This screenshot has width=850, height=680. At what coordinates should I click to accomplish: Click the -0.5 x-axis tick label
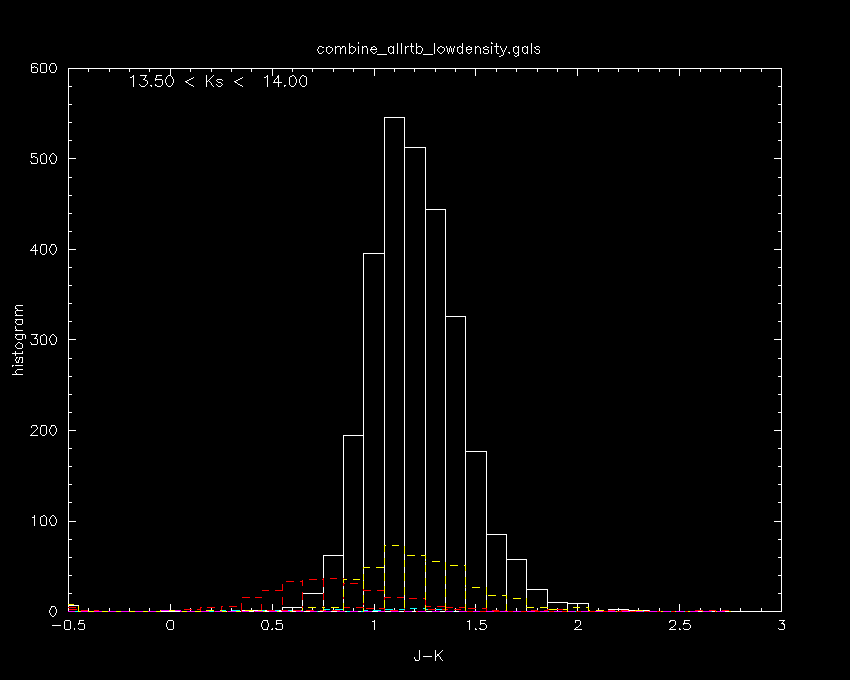click(68, 625)
